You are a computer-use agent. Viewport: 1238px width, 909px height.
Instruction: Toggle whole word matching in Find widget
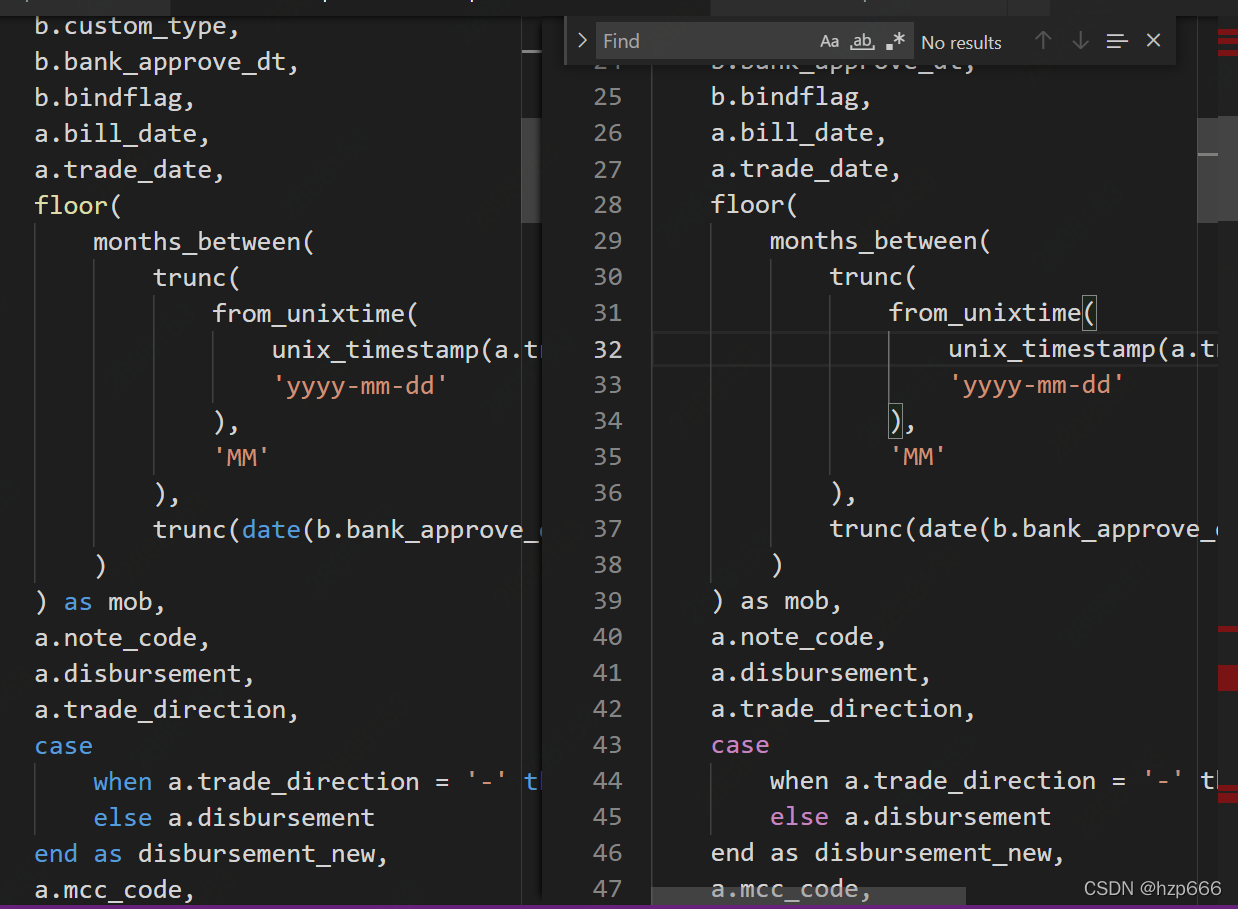pos(862,41)
